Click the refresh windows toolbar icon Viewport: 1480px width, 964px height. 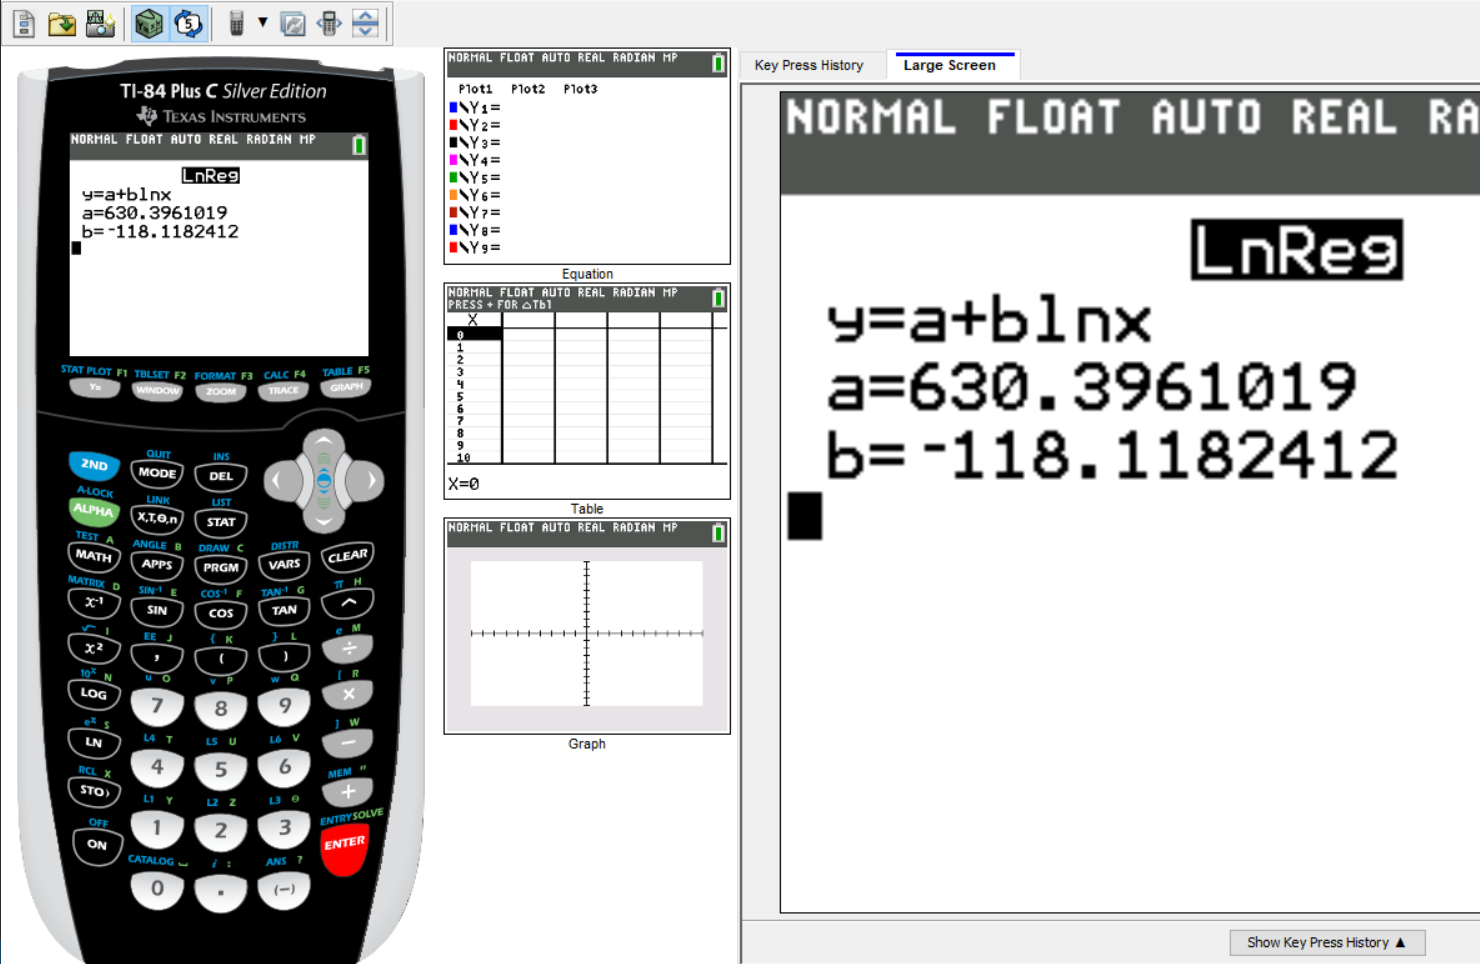click(x=293, y=23)
